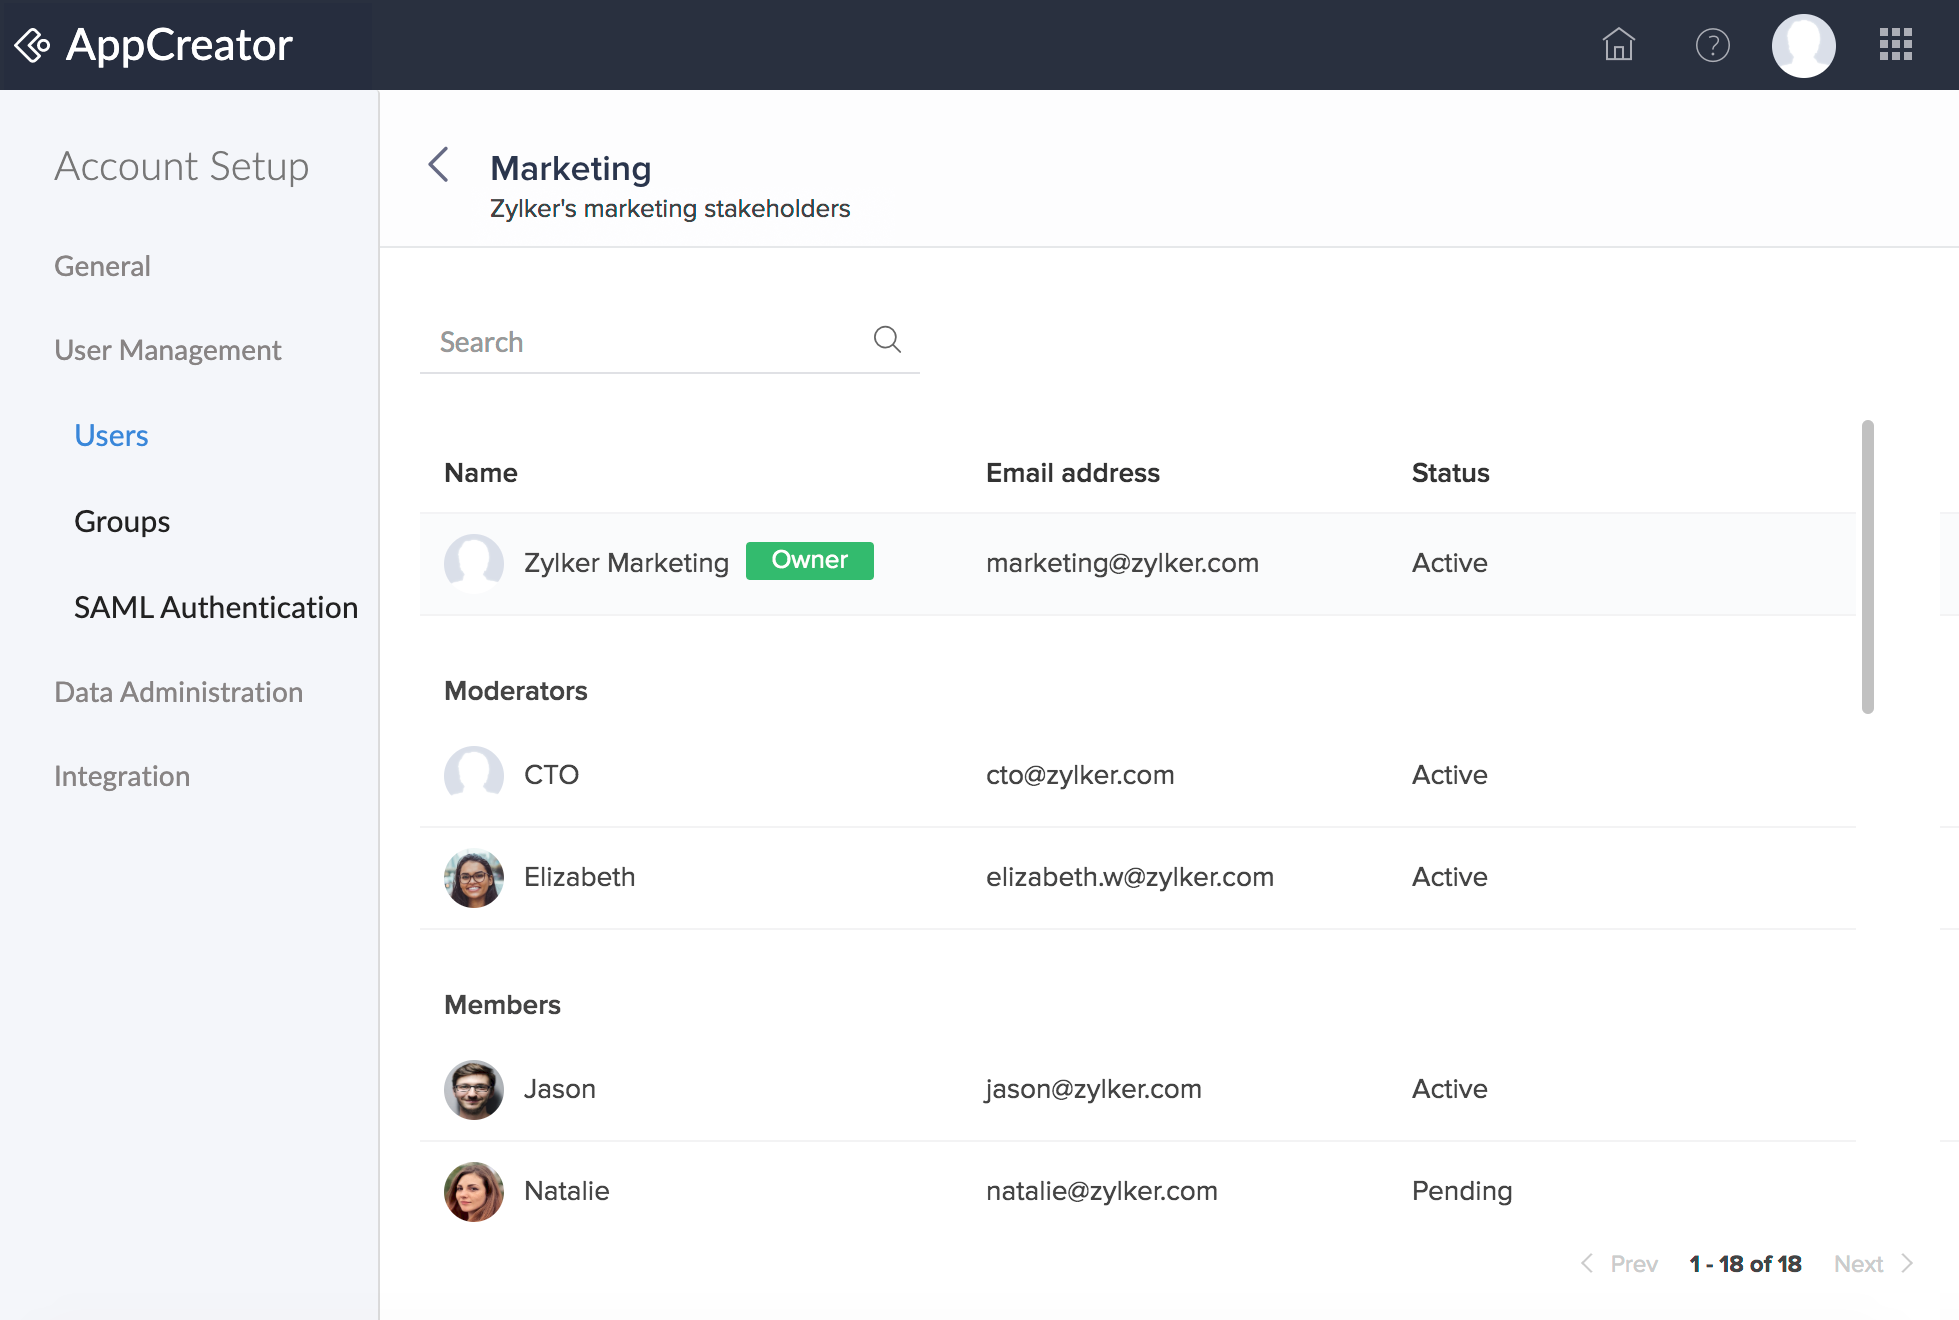Viewport: 1959px width, 1320px height.
Task: Switch to the Groups section
Action: tap(121, 521)
